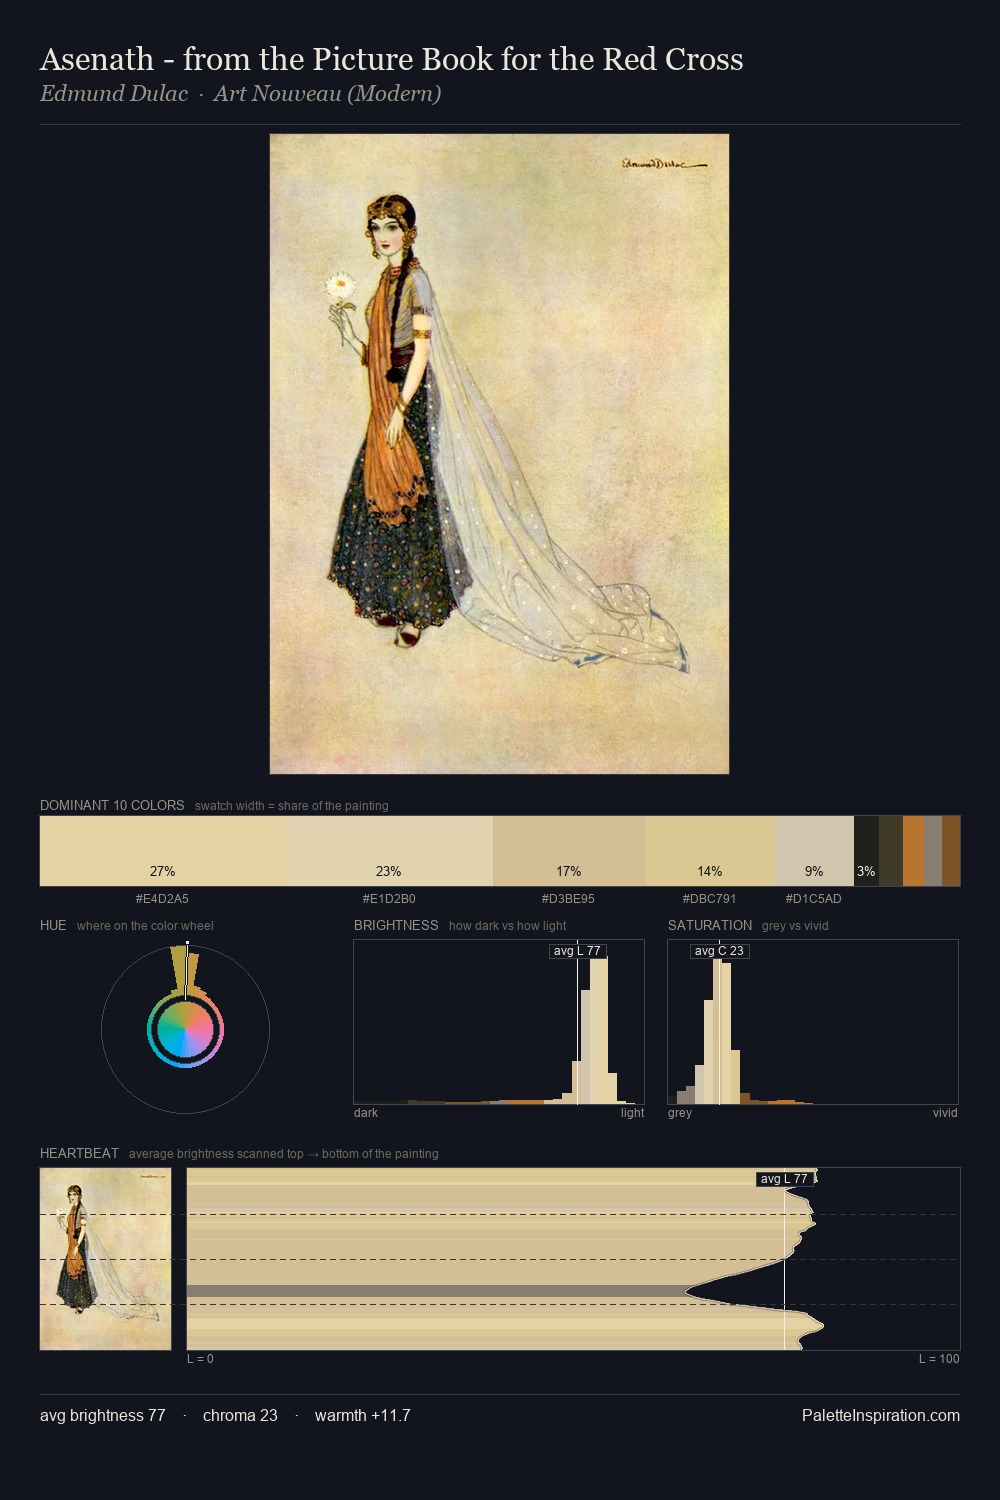The image size is (1000, 1500).
Task: Select the 23% swatch #E1D2B0
Action: point(390,851)
